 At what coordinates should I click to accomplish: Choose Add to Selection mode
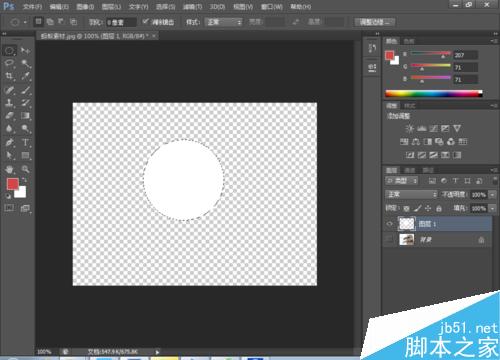click(x=50, y=22)
